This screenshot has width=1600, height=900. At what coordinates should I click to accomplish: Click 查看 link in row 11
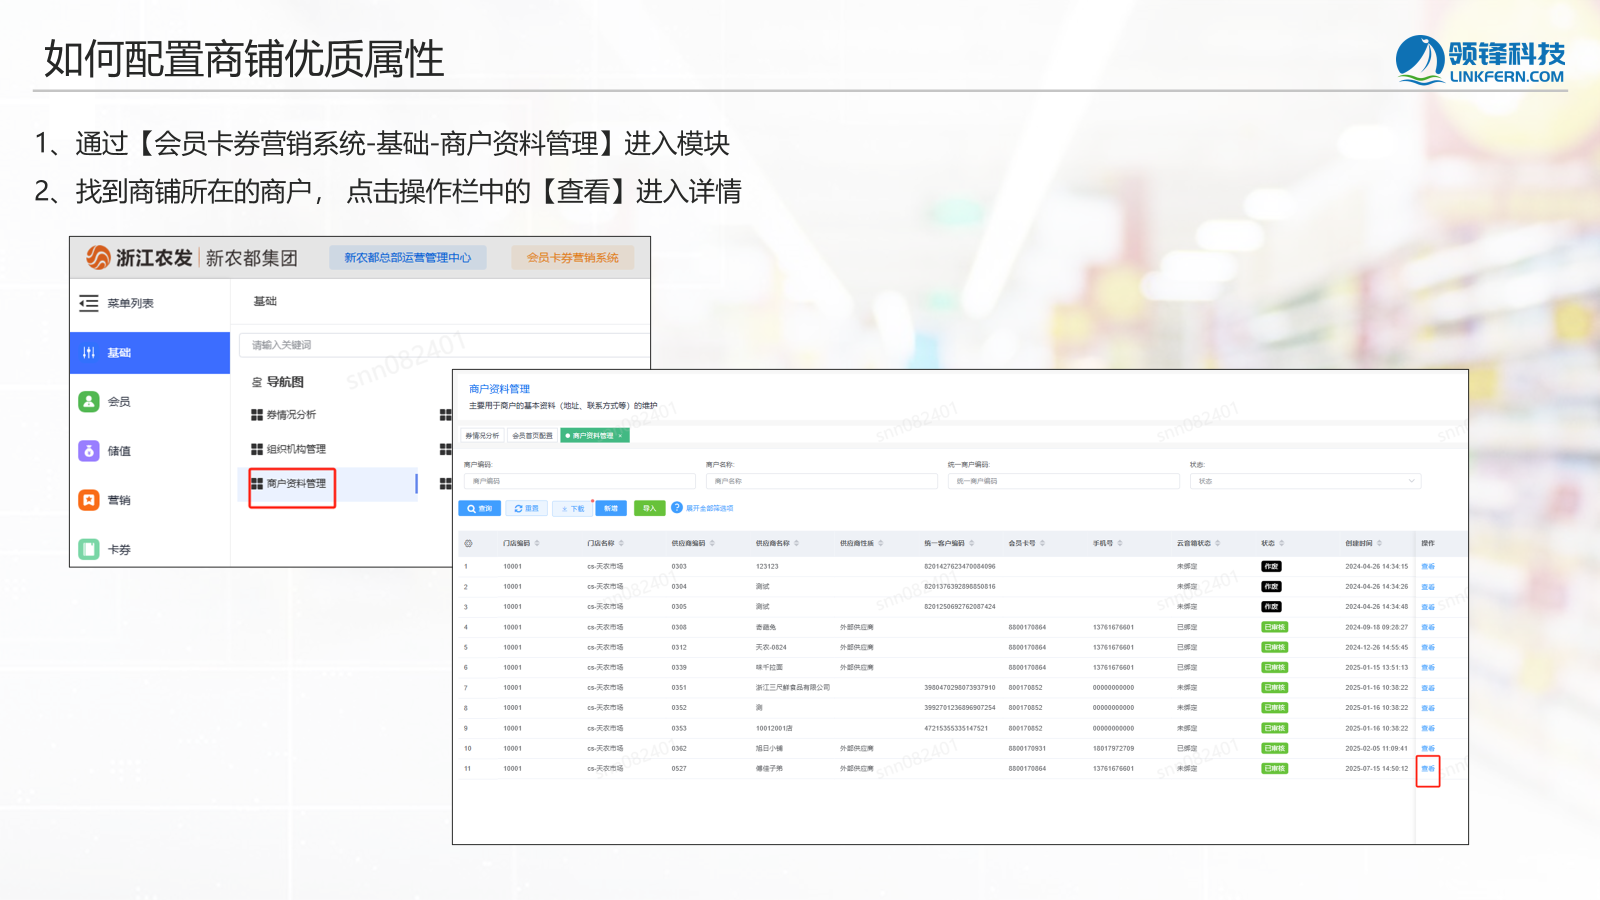[x=1427, y=769]
